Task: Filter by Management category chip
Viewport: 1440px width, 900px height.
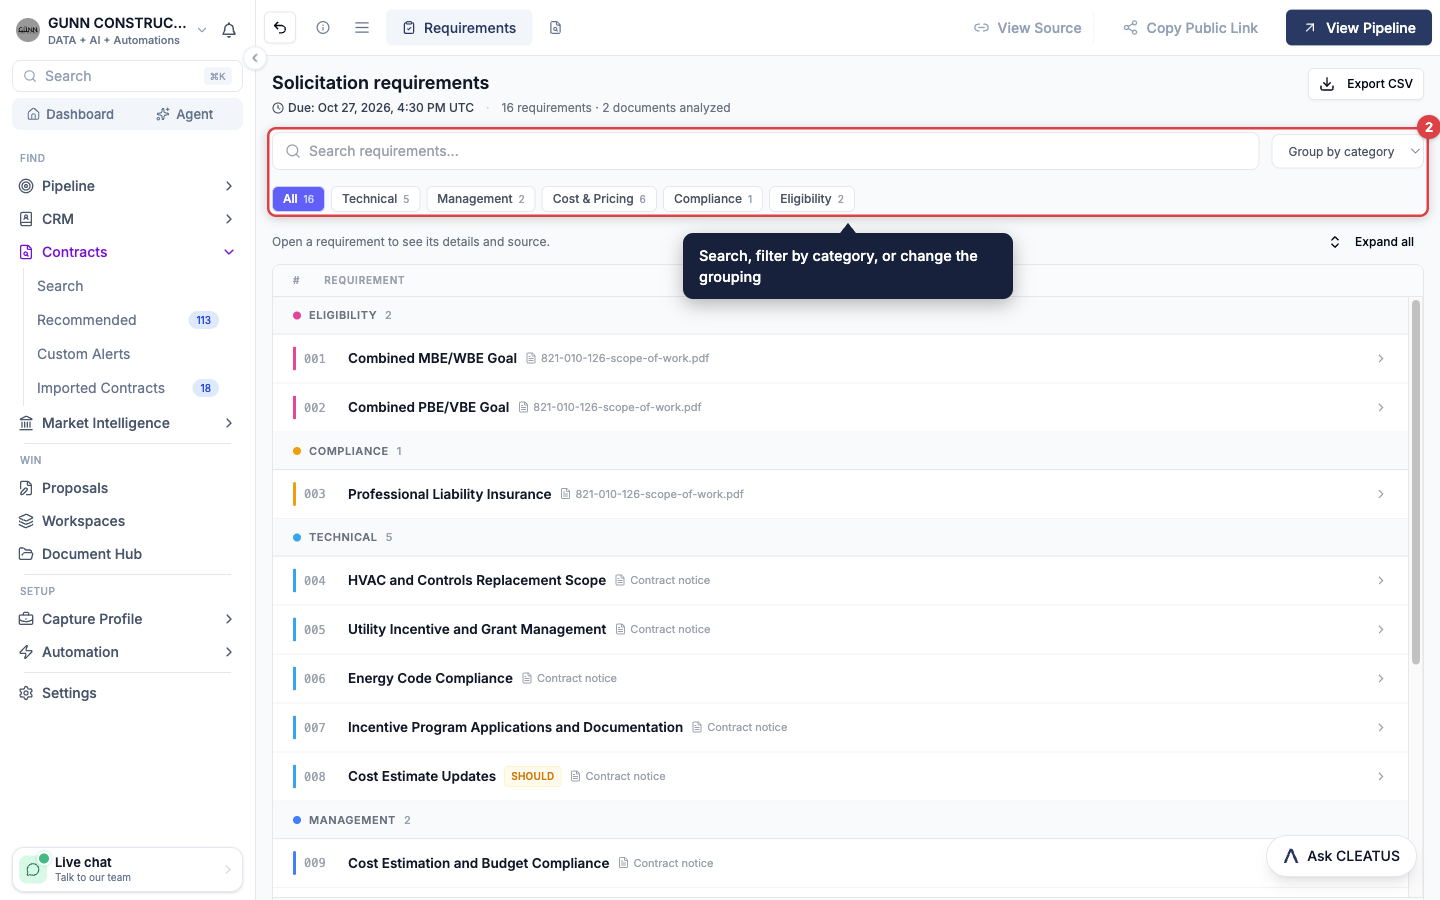Action: [481, 199]
